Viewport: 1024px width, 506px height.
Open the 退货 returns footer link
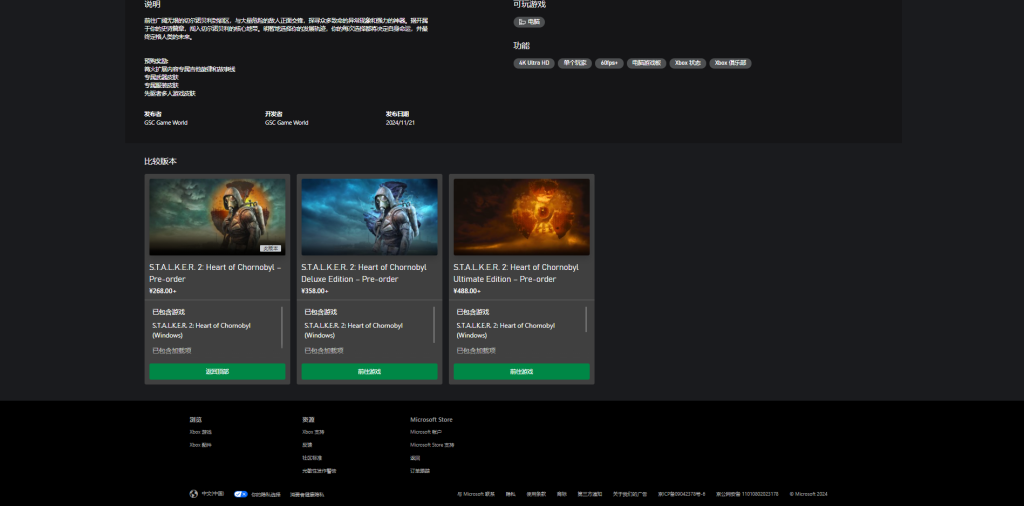415,458
